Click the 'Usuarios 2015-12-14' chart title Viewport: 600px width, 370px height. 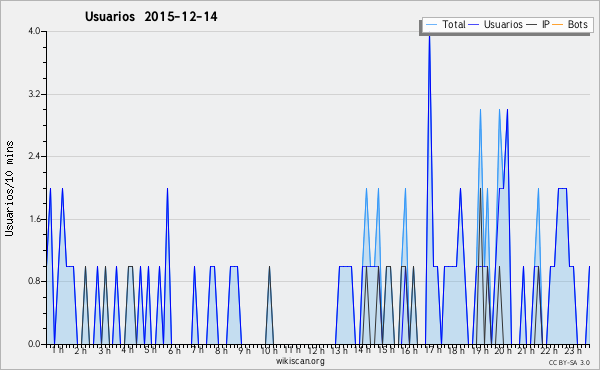[151, 16]
